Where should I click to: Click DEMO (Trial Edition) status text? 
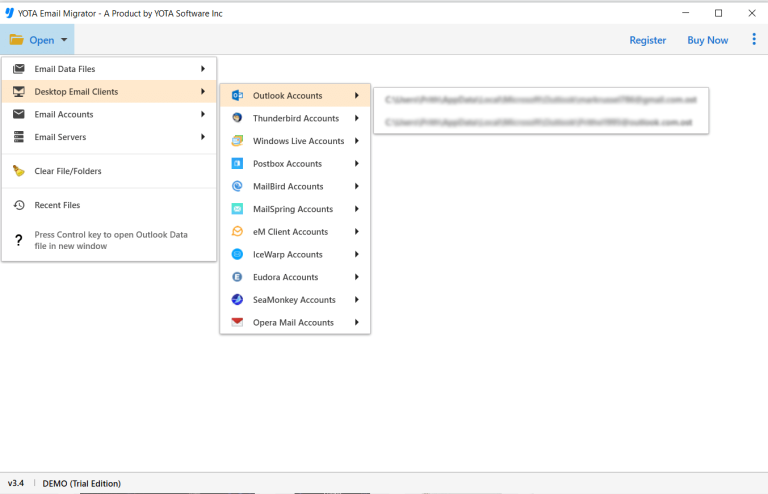pyautogui.click(x=81, y=483)
